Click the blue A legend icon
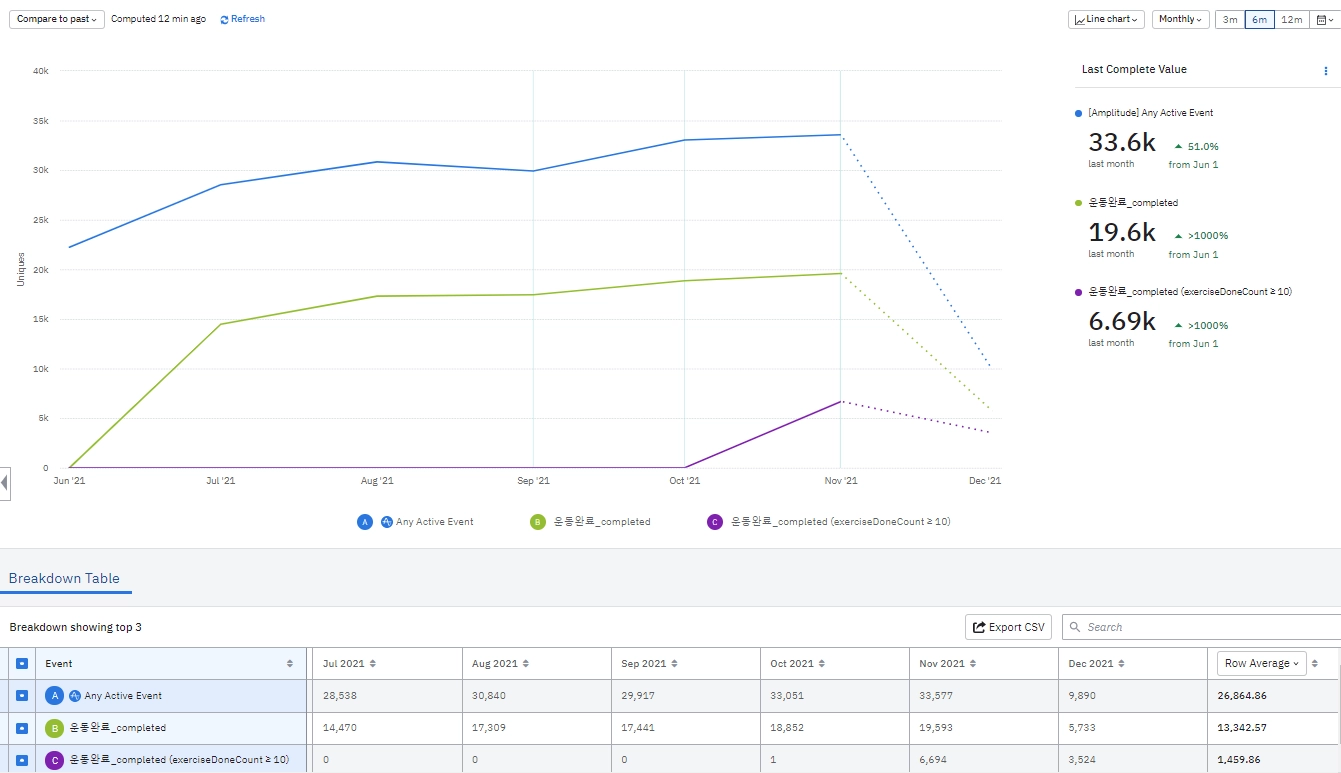This screenshot has width=1341, height=773. coord(365,522)
